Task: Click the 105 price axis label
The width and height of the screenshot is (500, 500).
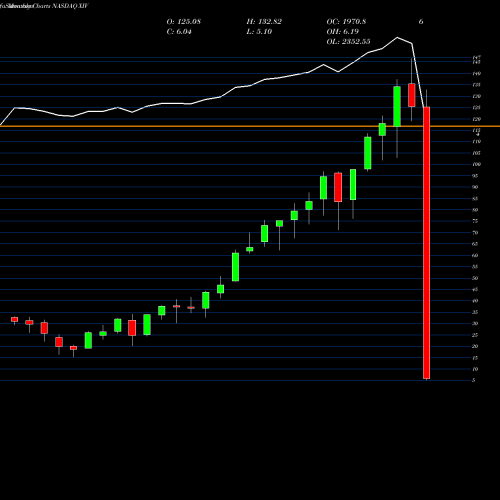Action: [476, 153]
